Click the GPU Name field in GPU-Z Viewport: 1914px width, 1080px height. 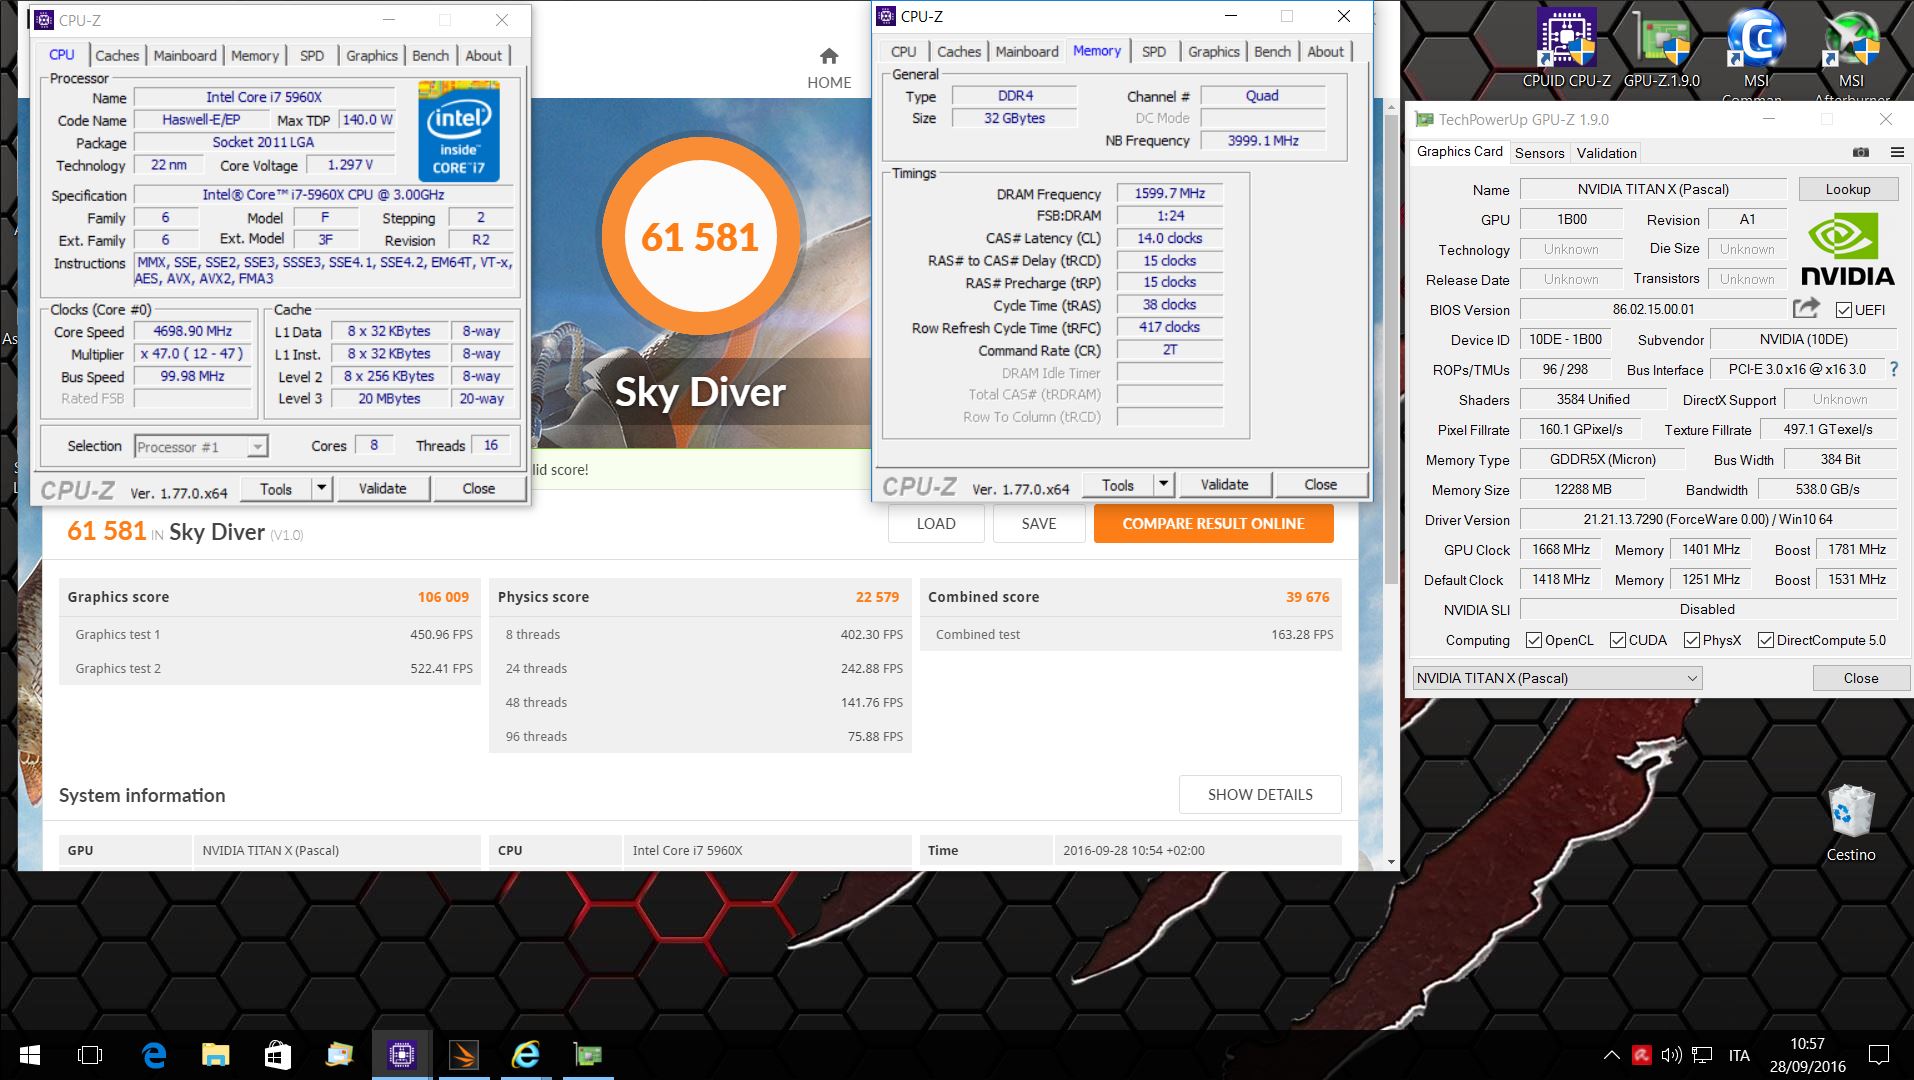coord(1653,189)
